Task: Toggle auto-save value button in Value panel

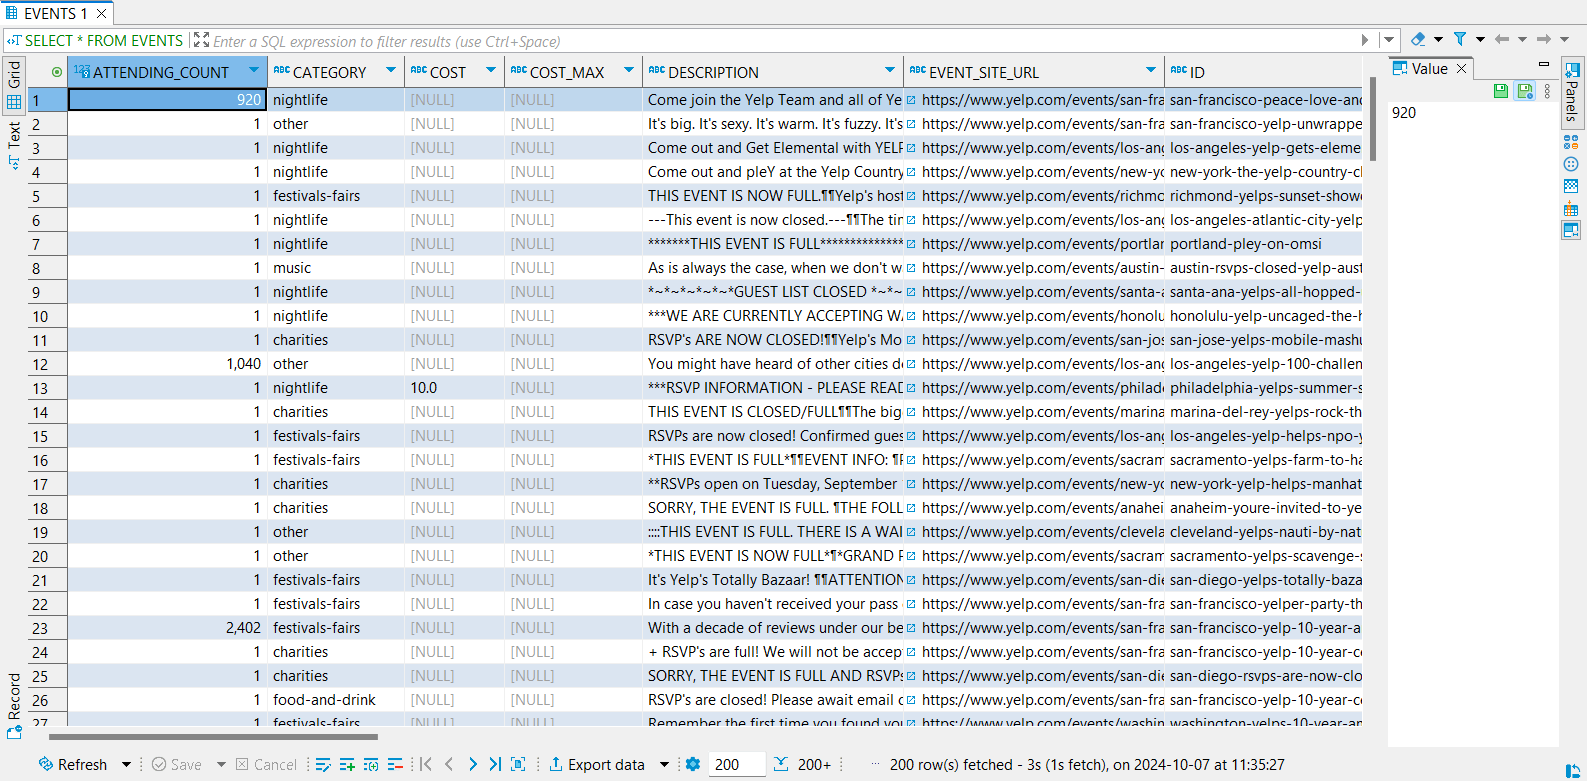Action: tap(1524, 91)
